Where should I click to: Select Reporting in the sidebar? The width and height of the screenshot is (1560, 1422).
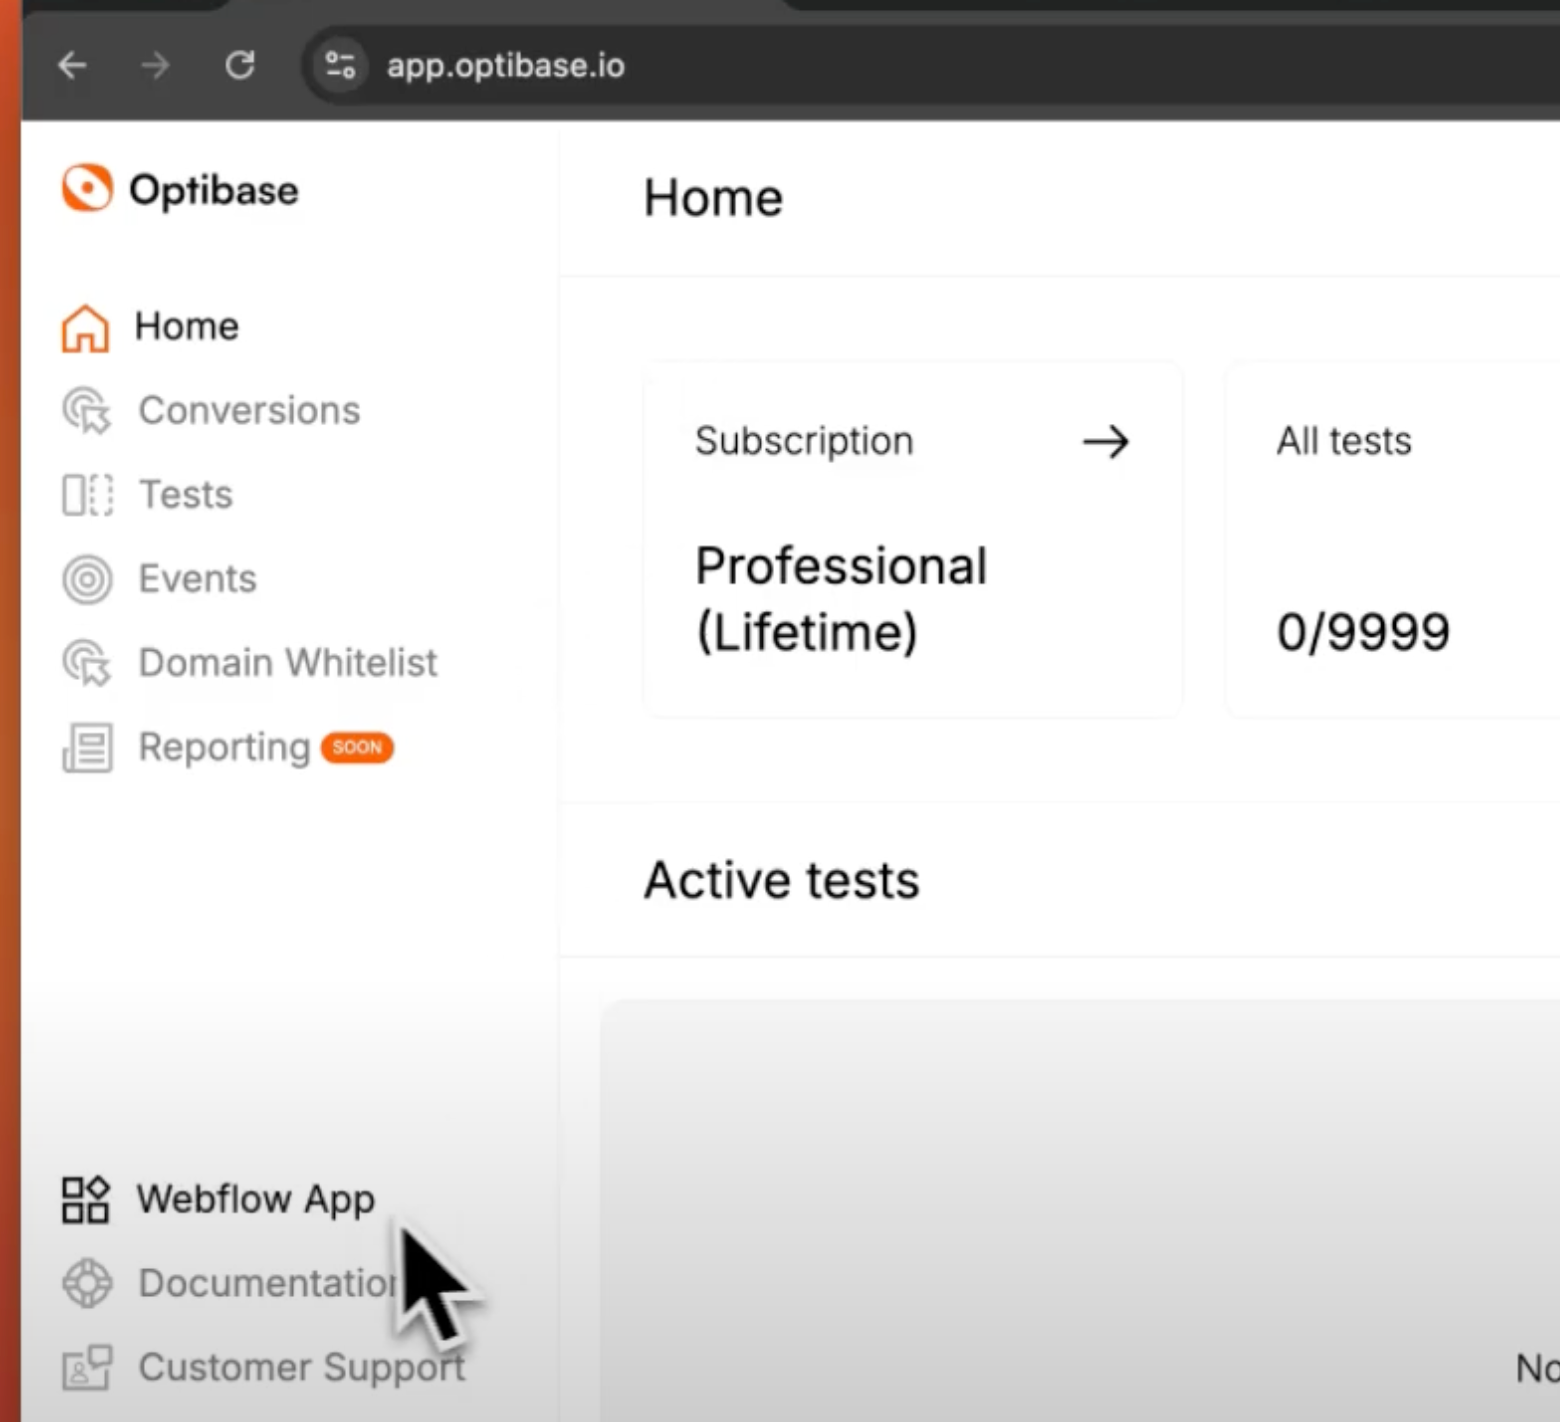point(224,748)
